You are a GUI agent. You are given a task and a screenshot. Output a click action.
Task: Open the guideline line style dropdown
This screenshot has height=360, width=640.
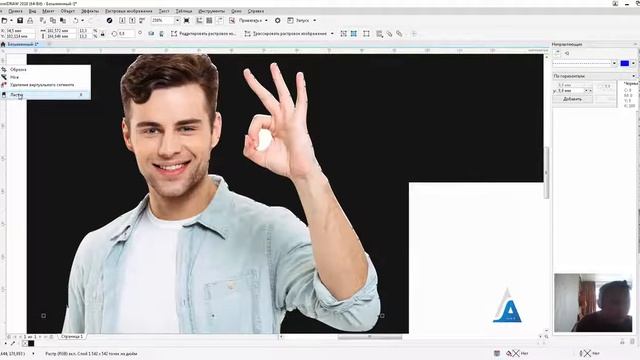614,63
